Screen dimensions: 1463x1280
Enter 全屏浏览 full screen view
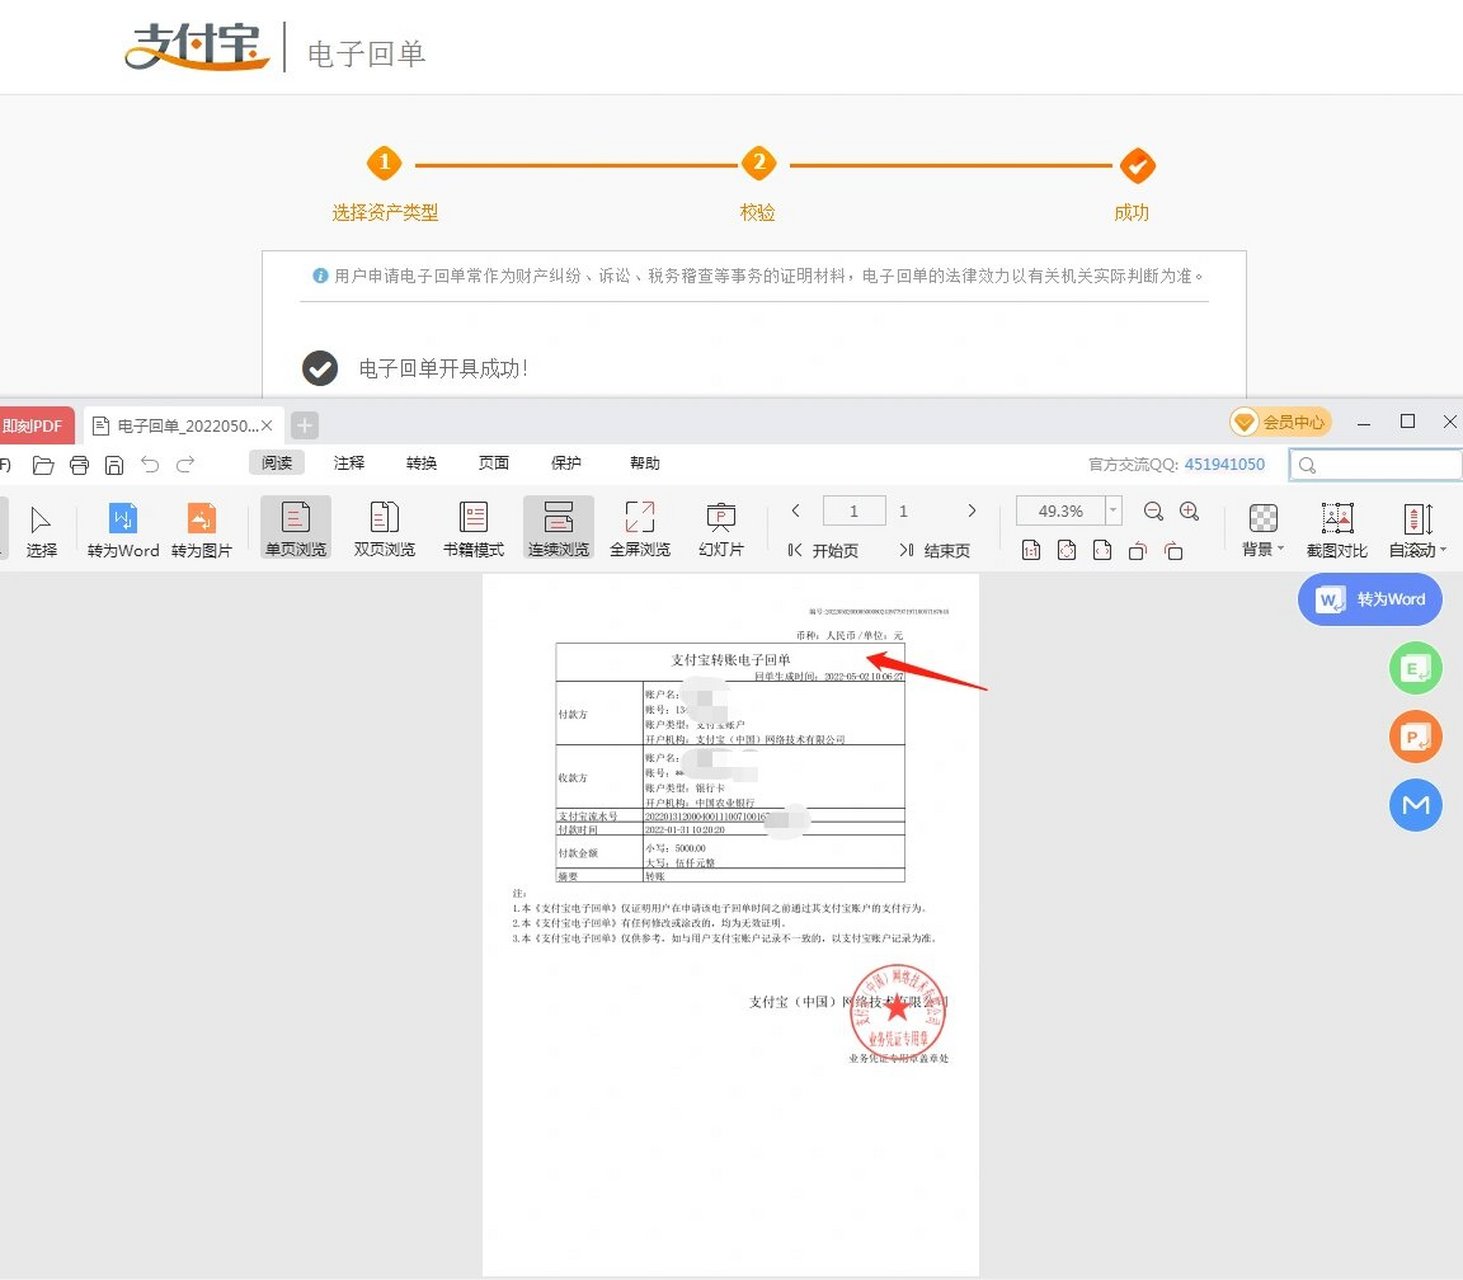pyautogui.click(x=640, y=531)
